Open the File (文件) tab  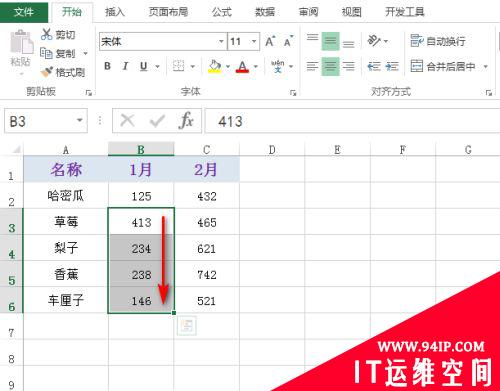click(x=24, y=12)
